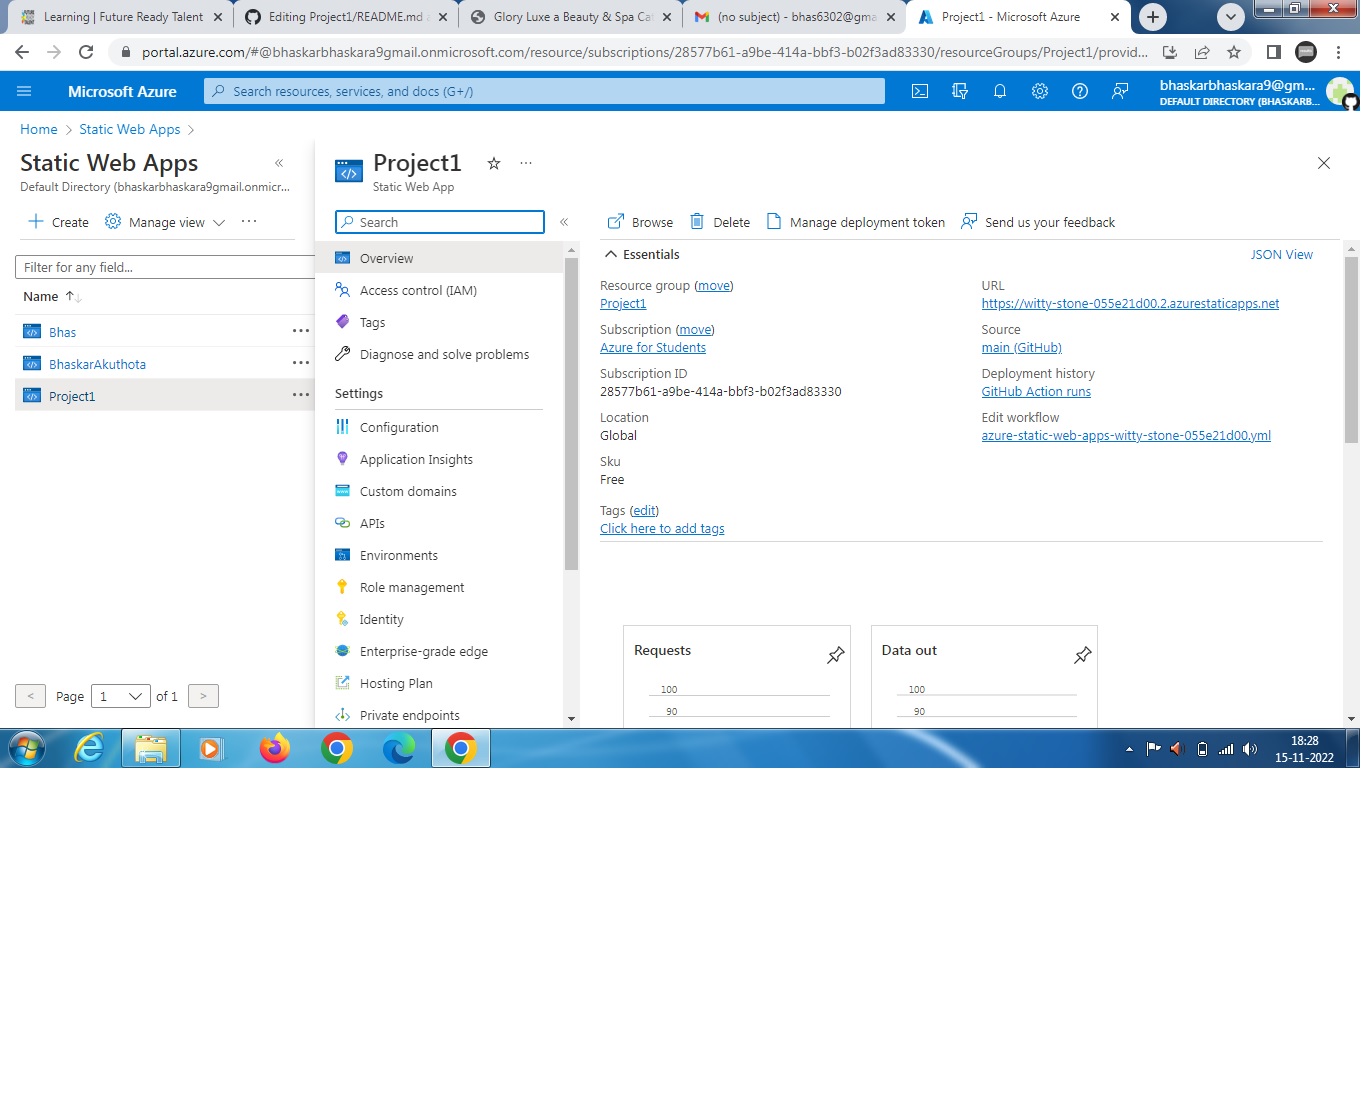This screenshot has width=1366, height=1118.
Task: Open the portal feedback icon in header
Action: [x=1120, y=91]
